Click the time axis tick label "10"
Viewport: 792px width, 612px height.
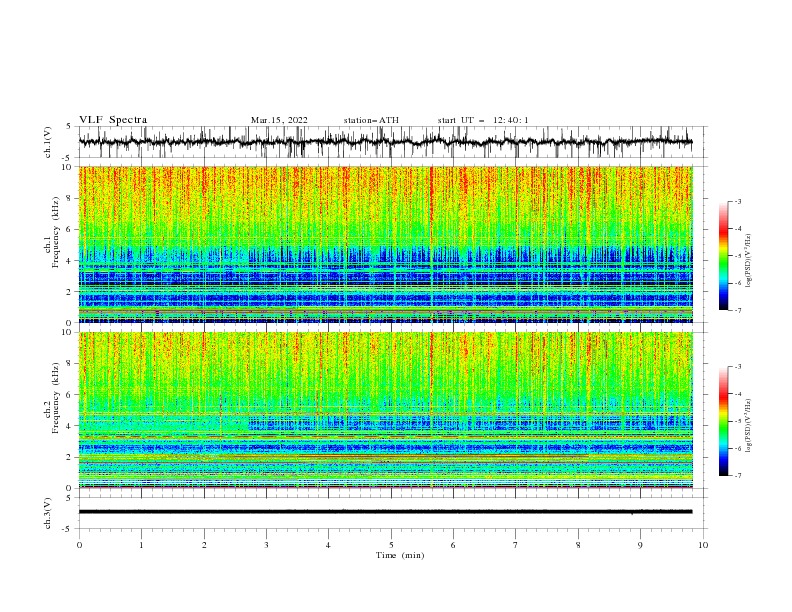703,545
